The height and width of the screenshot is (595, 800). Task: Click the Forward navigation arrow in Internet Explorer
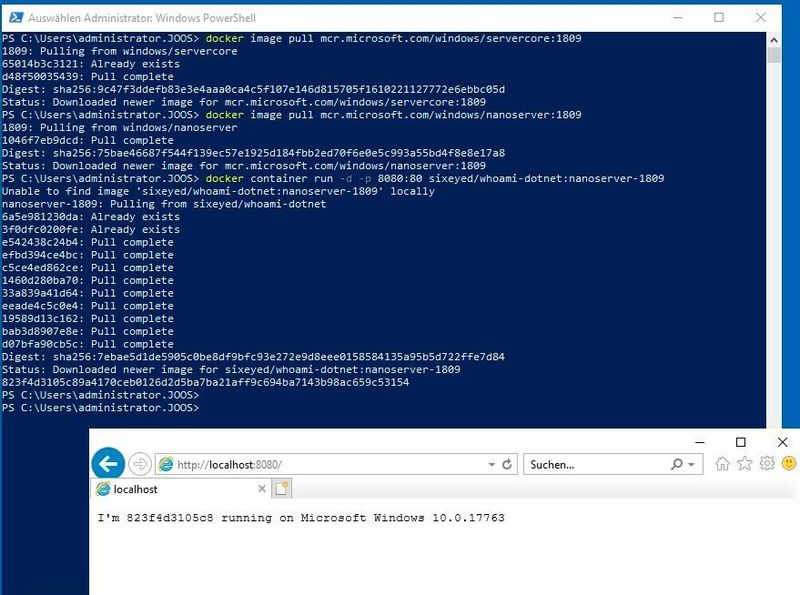(139, 463)
